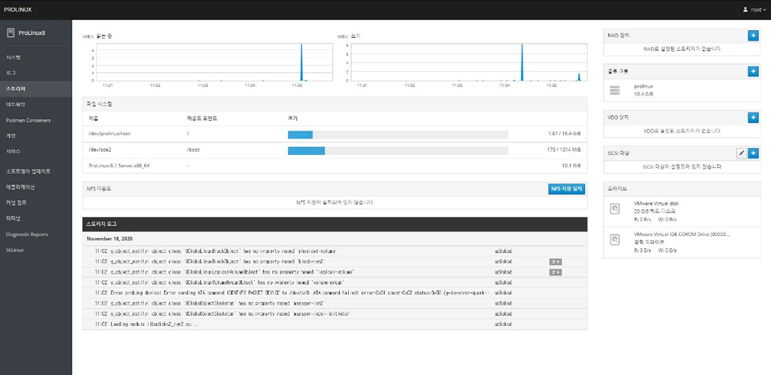Open the SELinux sidebar item
The width and height of the screenshot is (771, 375).
[36, 250]
